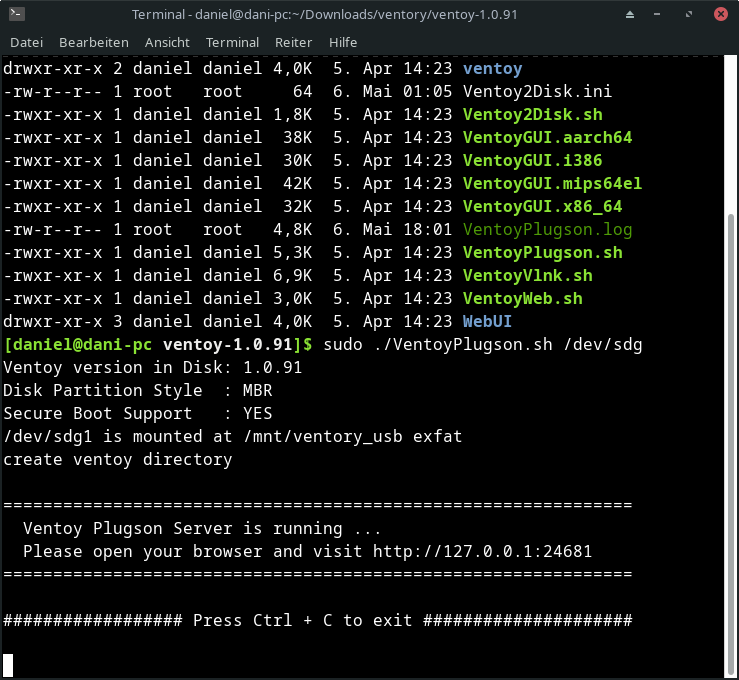
Task: Click the 'Disk Partition Style : MBR' line
Action: pyautogui.click(x=138, y=391)
